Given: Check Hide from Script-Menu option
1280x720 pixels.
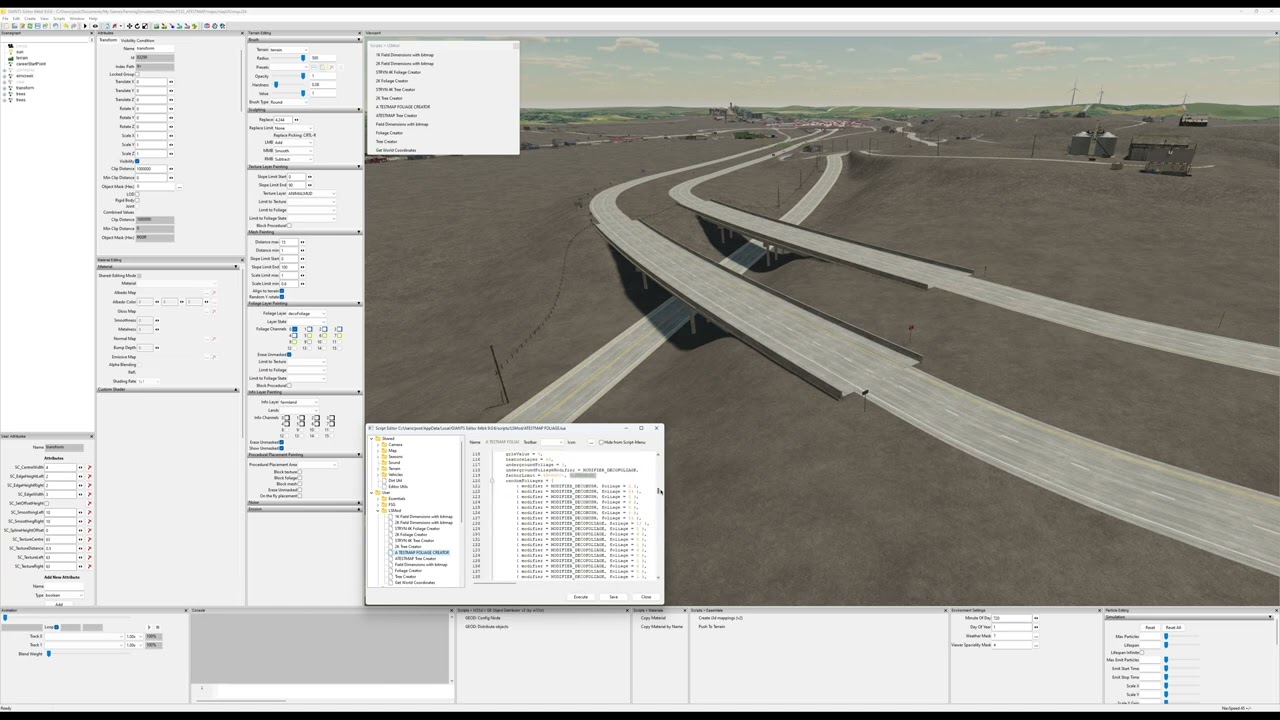Looking at the screenshot, I should pyautogui.click(x=601, y=442).
